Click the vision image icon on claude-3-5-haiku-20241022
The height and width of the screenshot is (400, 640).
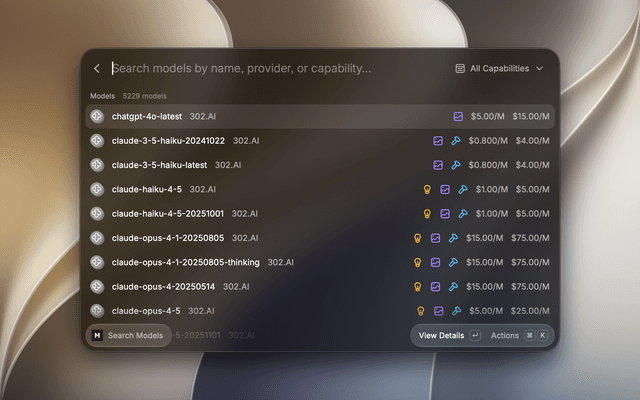click(438, 141)
